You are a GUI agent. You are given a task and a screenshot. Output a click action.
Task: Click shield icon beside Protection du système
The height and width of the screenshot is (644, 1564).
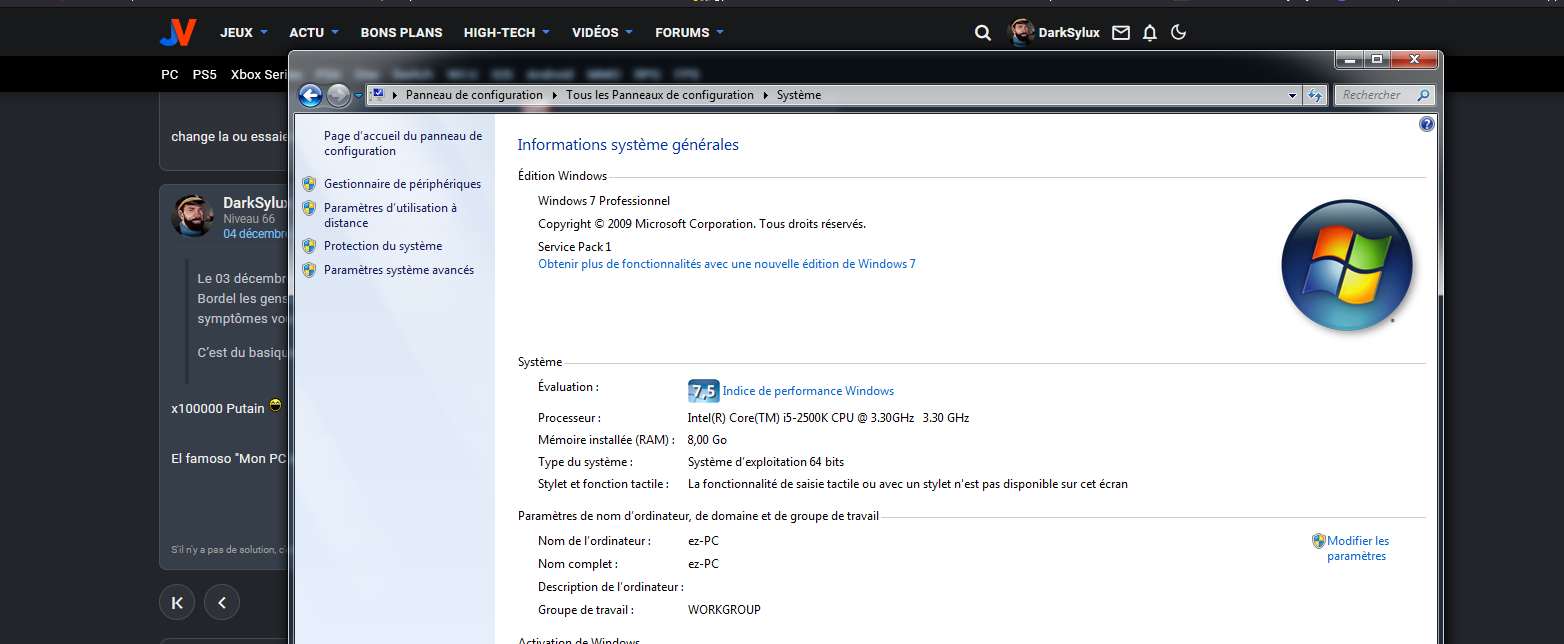(309, 246)
